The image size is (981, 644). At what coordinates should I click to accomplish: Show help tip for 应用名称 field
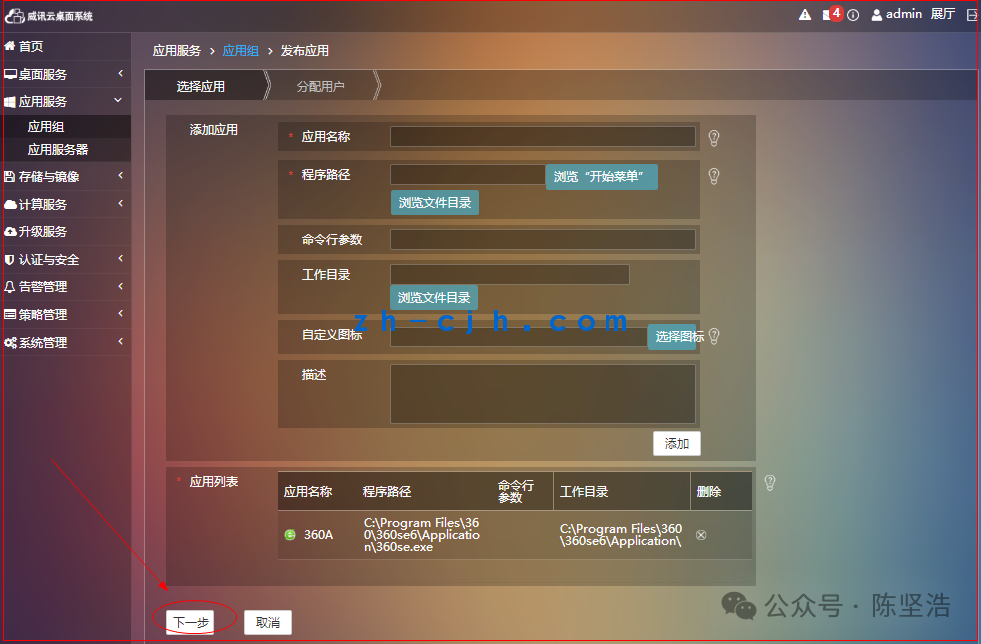(714, 138)
